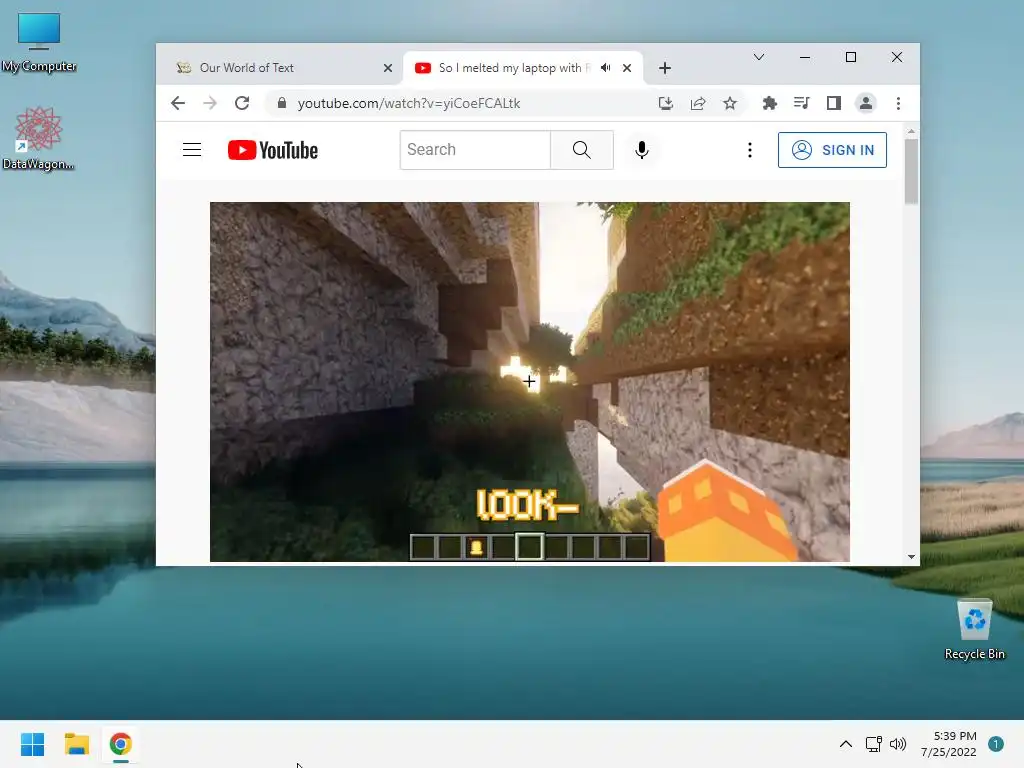This screenshot has height=768, width=1024.
Task: Select the Recycle Bin desktop icon
Action: click(974, 630)
